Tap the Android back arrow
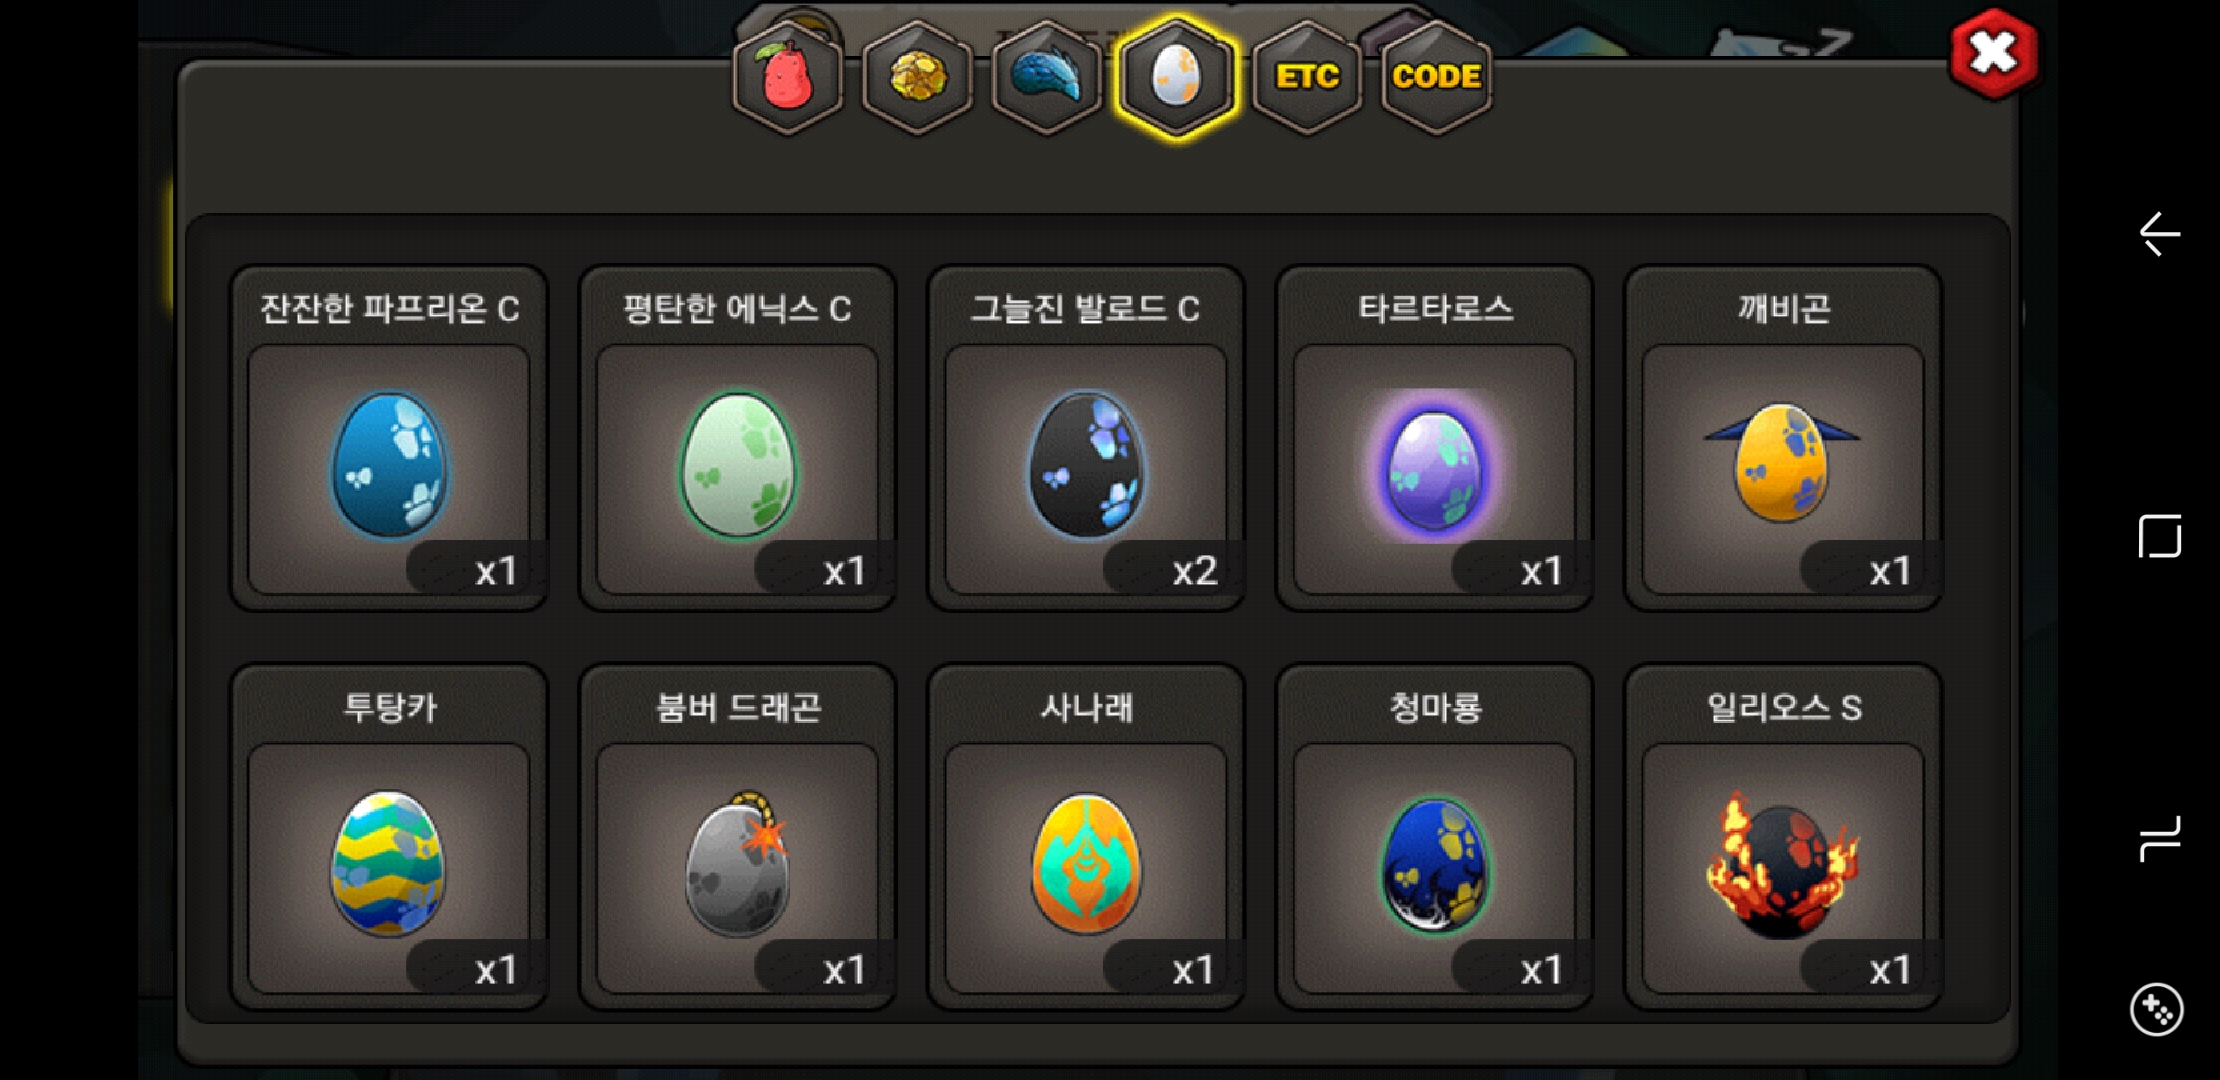The image size is (2220, 1080). coord(2159,234)
